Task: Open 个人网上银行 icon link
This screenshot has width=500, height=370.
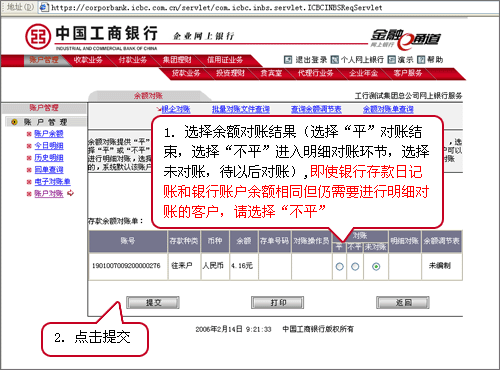Action: click(x=334, y=60)
